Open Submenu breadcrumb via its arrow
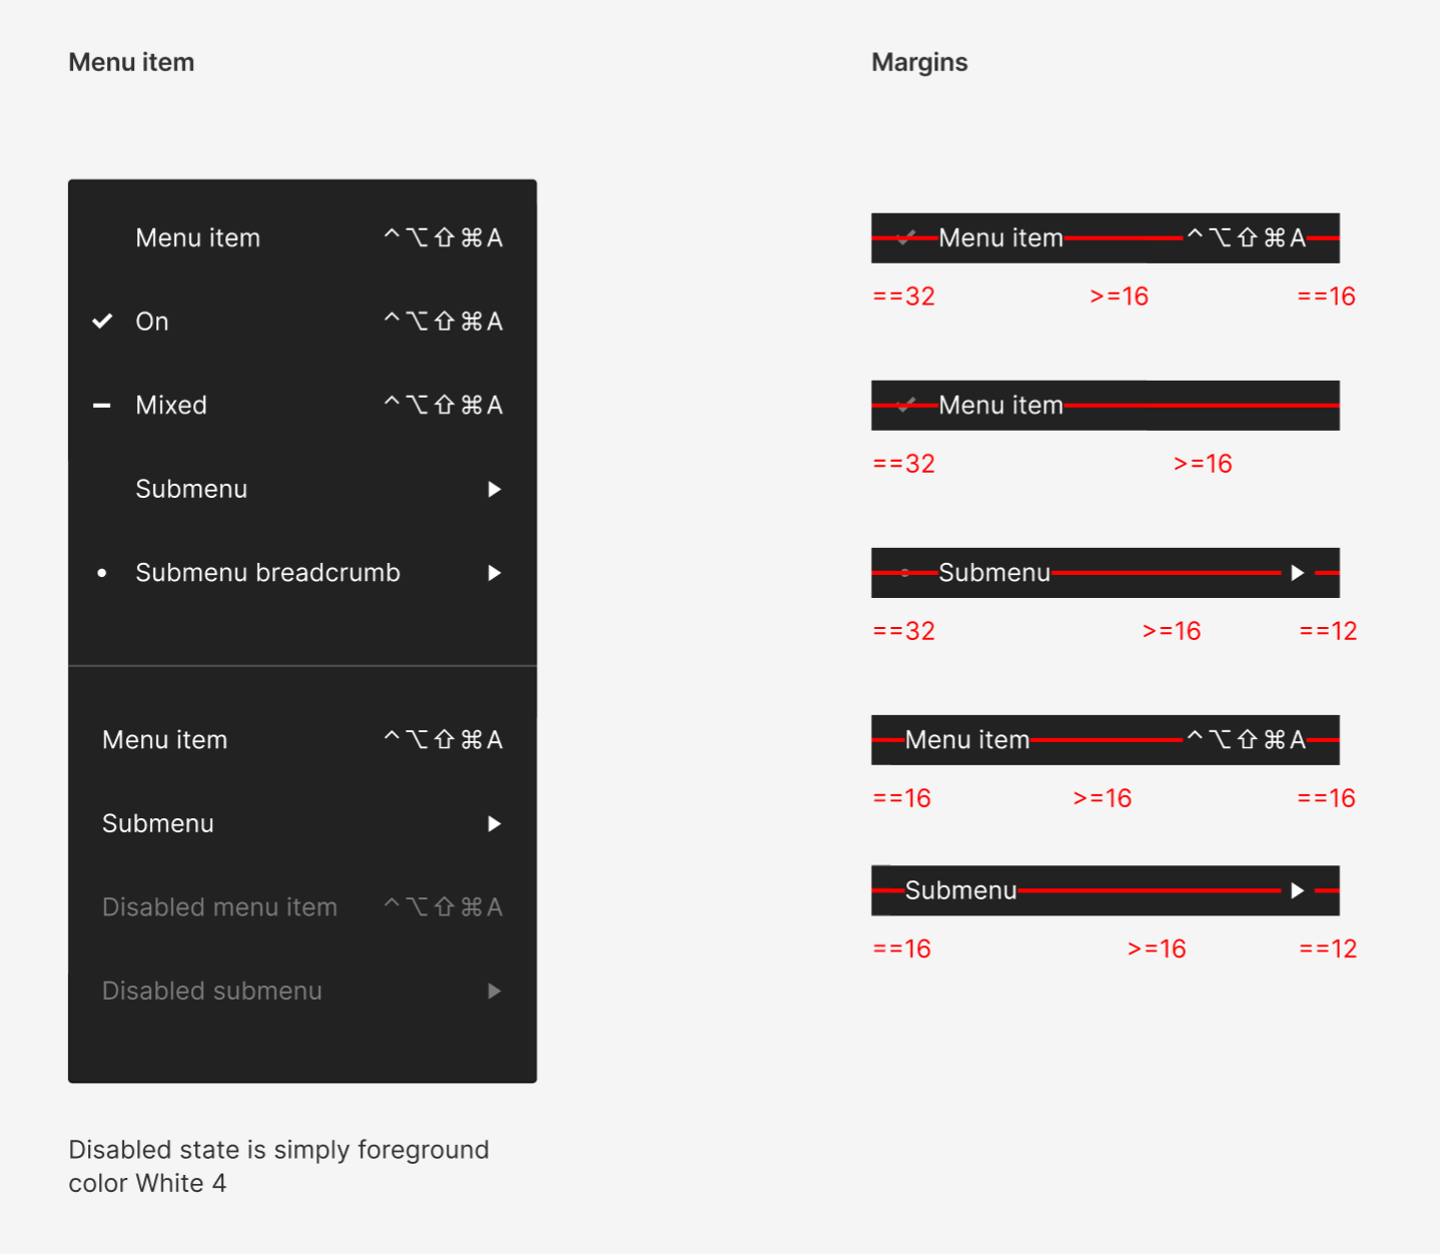The image size is (1440, 1254). coord(494,573)
